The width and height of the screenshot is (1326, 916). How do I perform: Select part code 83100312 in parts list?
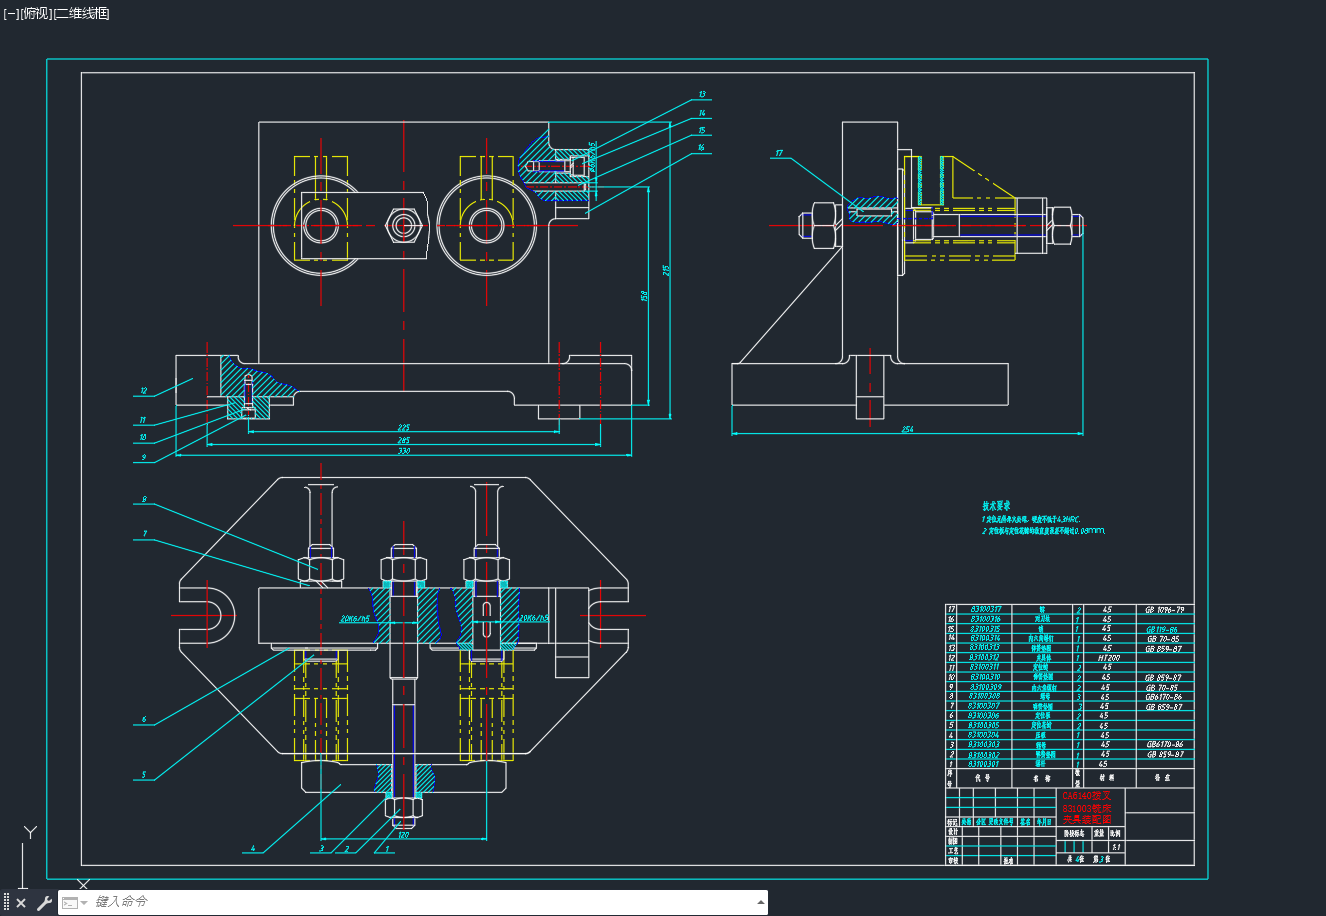pos(986,658)
